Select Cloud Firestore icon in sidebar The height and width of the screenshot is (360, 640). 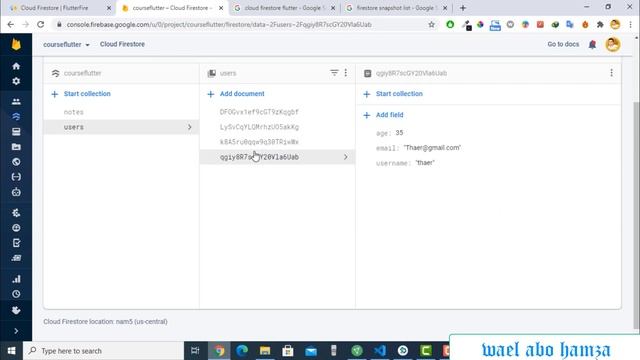coord(16,117)
